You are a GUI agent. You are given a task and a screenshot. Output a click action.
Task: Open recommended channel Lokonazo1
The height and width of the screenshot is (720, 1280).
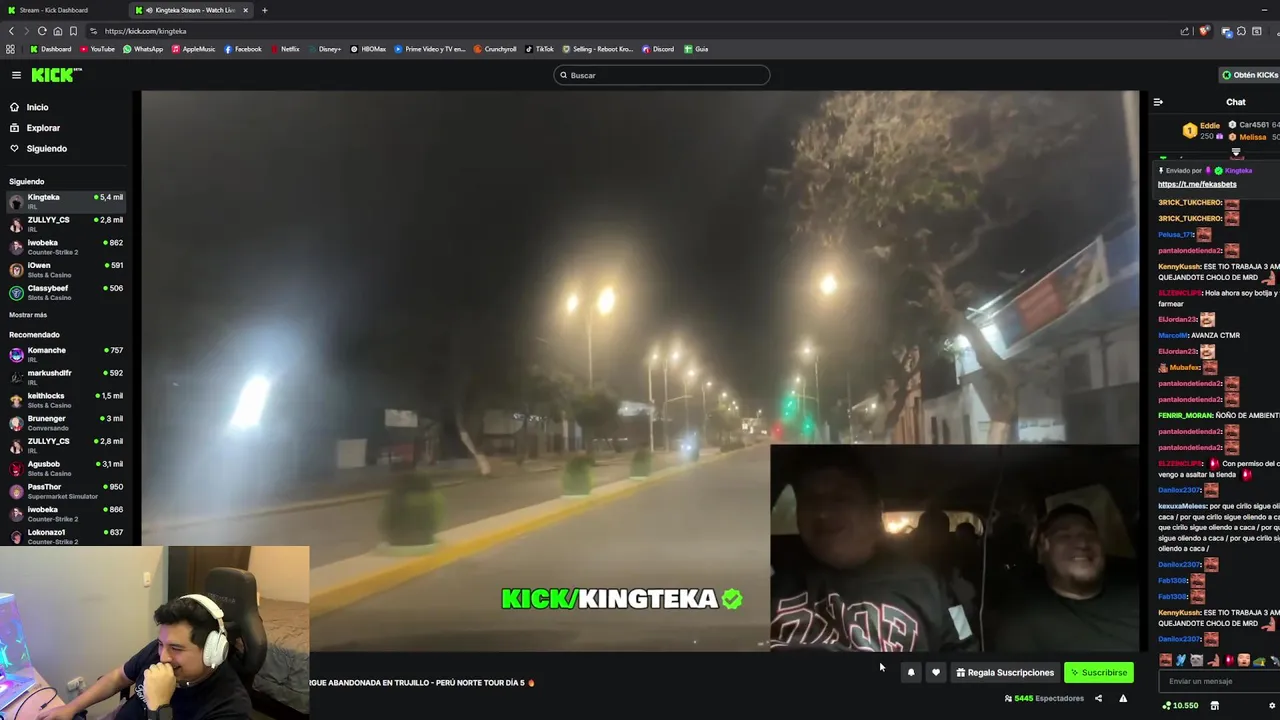click(x=66, y=536)
